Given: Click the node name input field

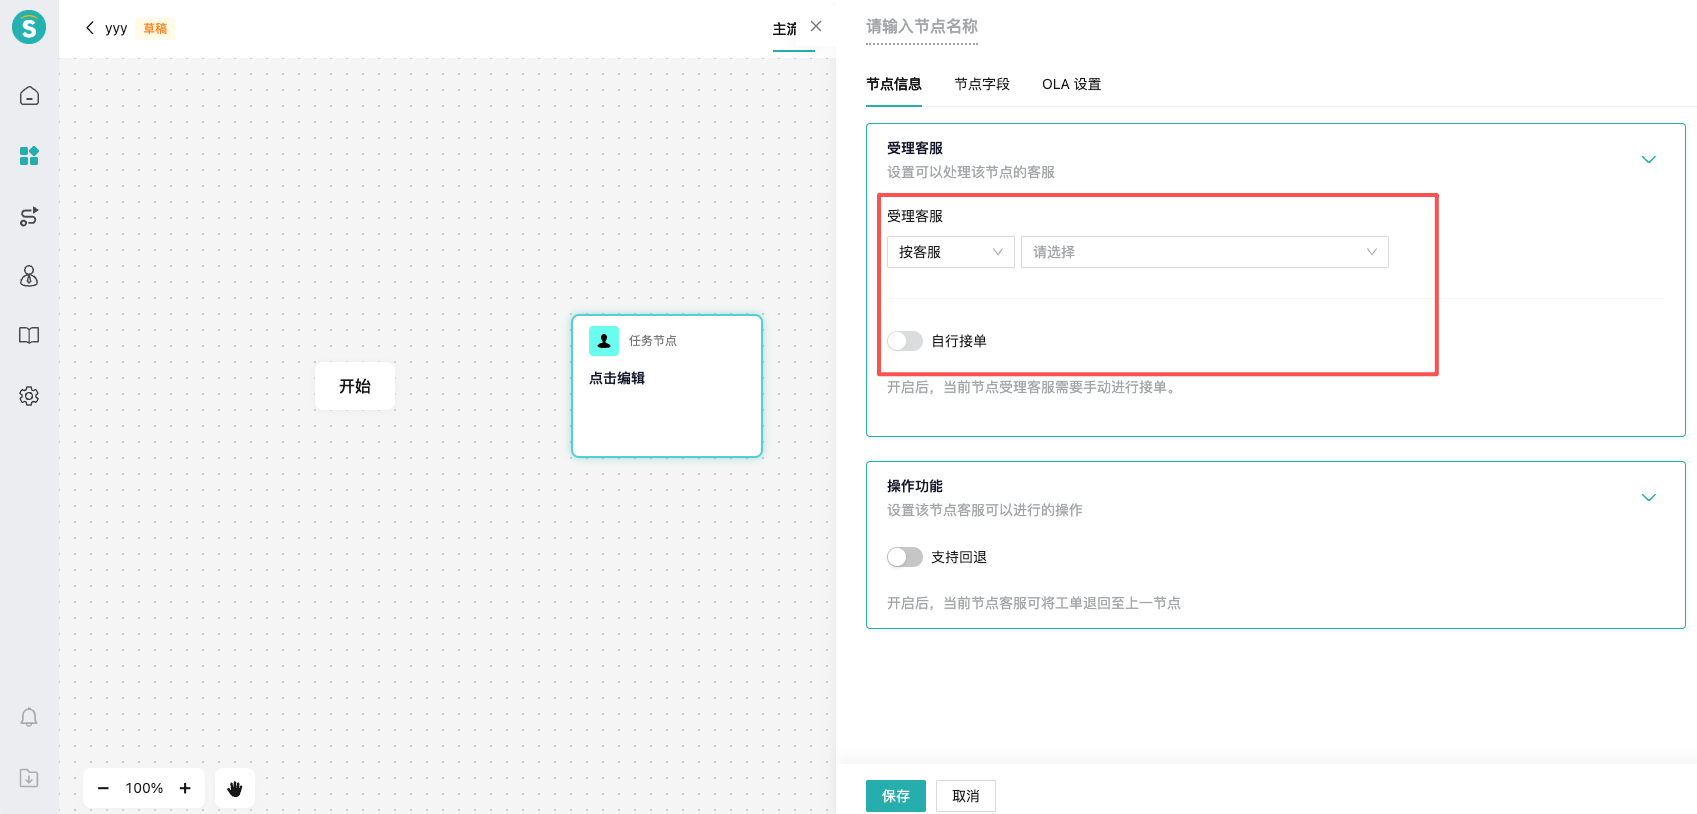Looking at the screenshot, I should tap(921, 27).
